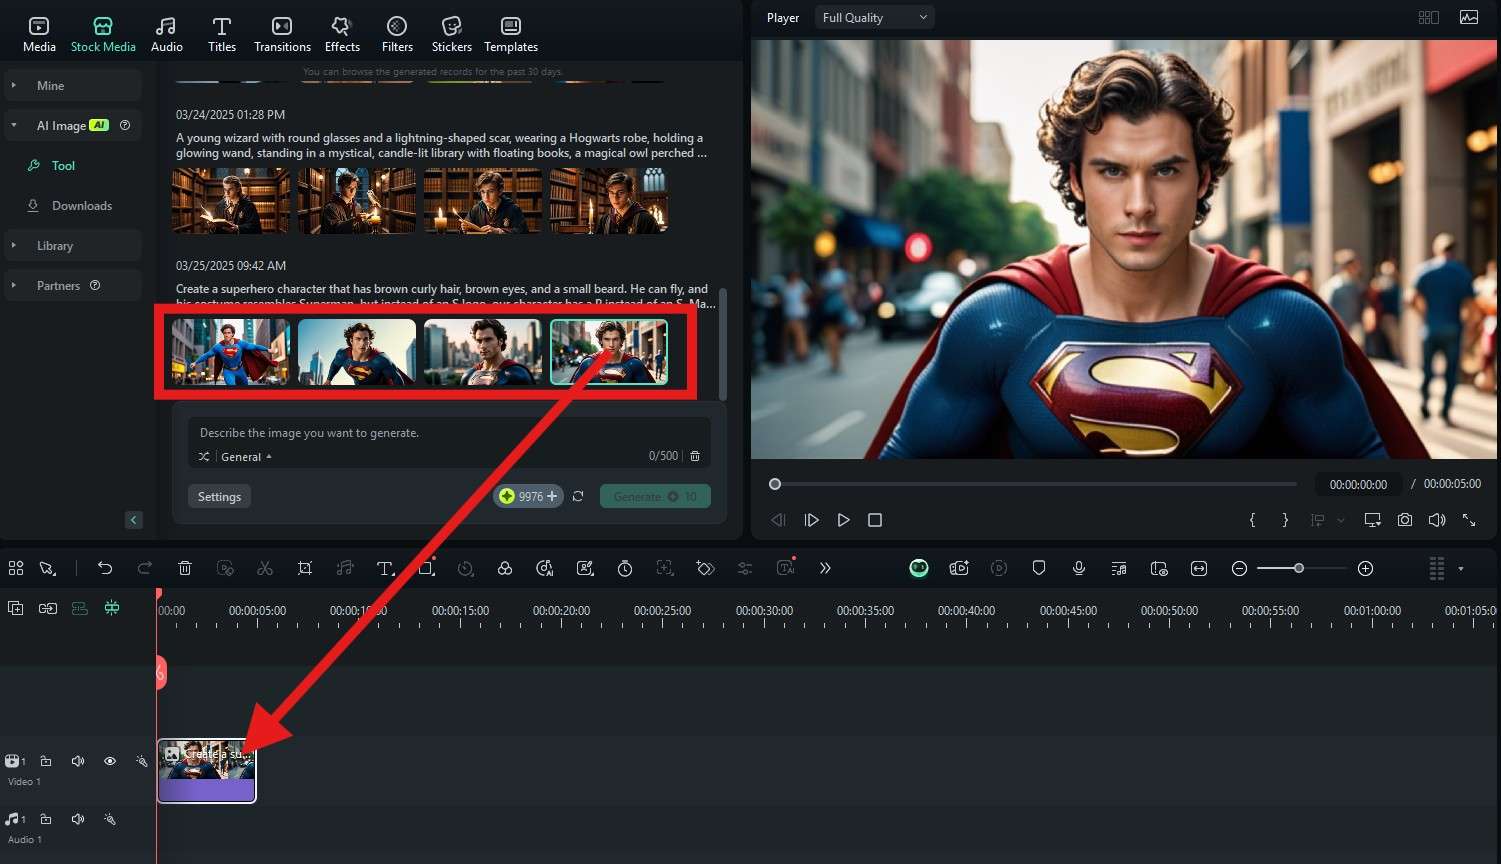Screen dimensions: 1501x864
Task: Play the preview video
Action: point(843,520)
